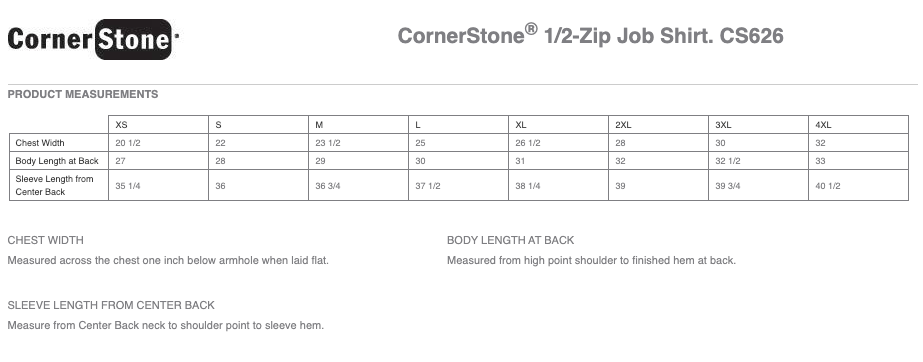Click the 3XL body length value 32 1/2

(728, 161)
